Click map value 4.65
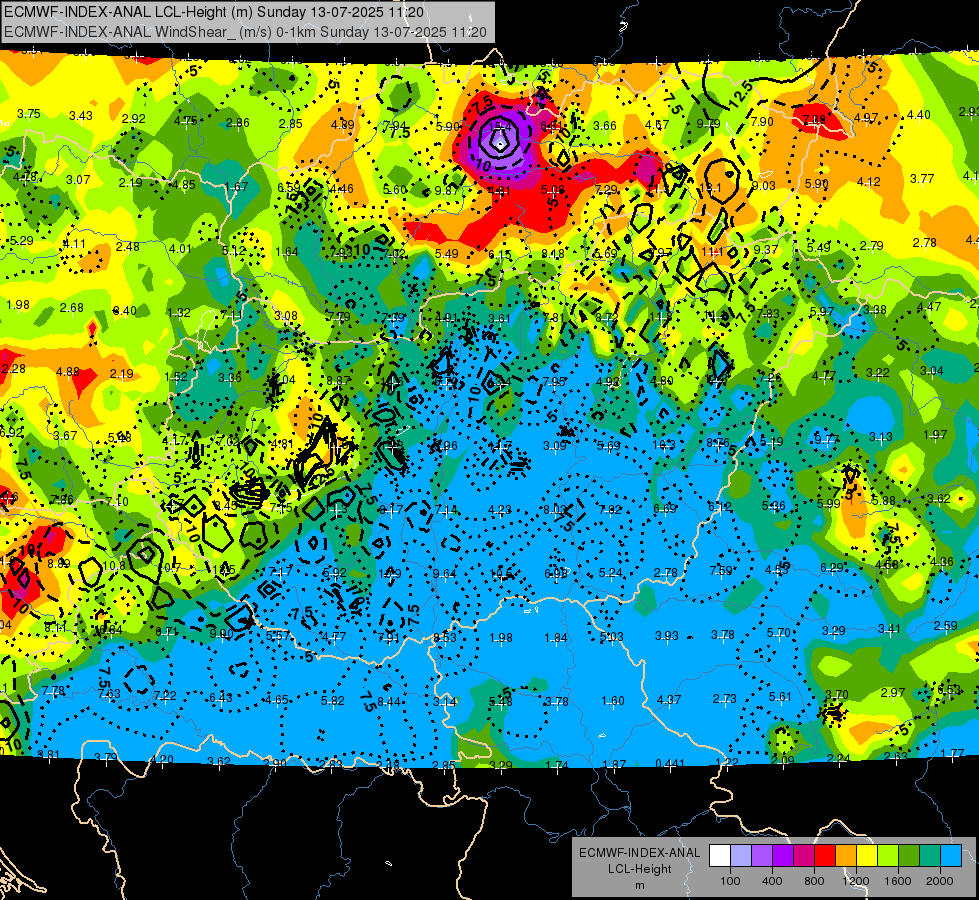The width and height of the screenshot is (979, 900). pos(277,700)
